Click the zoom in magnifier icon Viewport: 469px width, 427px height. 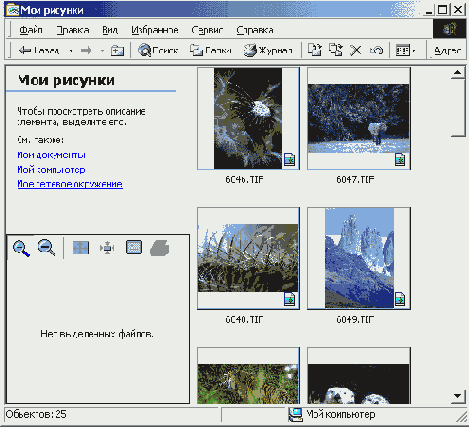pyautogui.click(x=21, y=248)
